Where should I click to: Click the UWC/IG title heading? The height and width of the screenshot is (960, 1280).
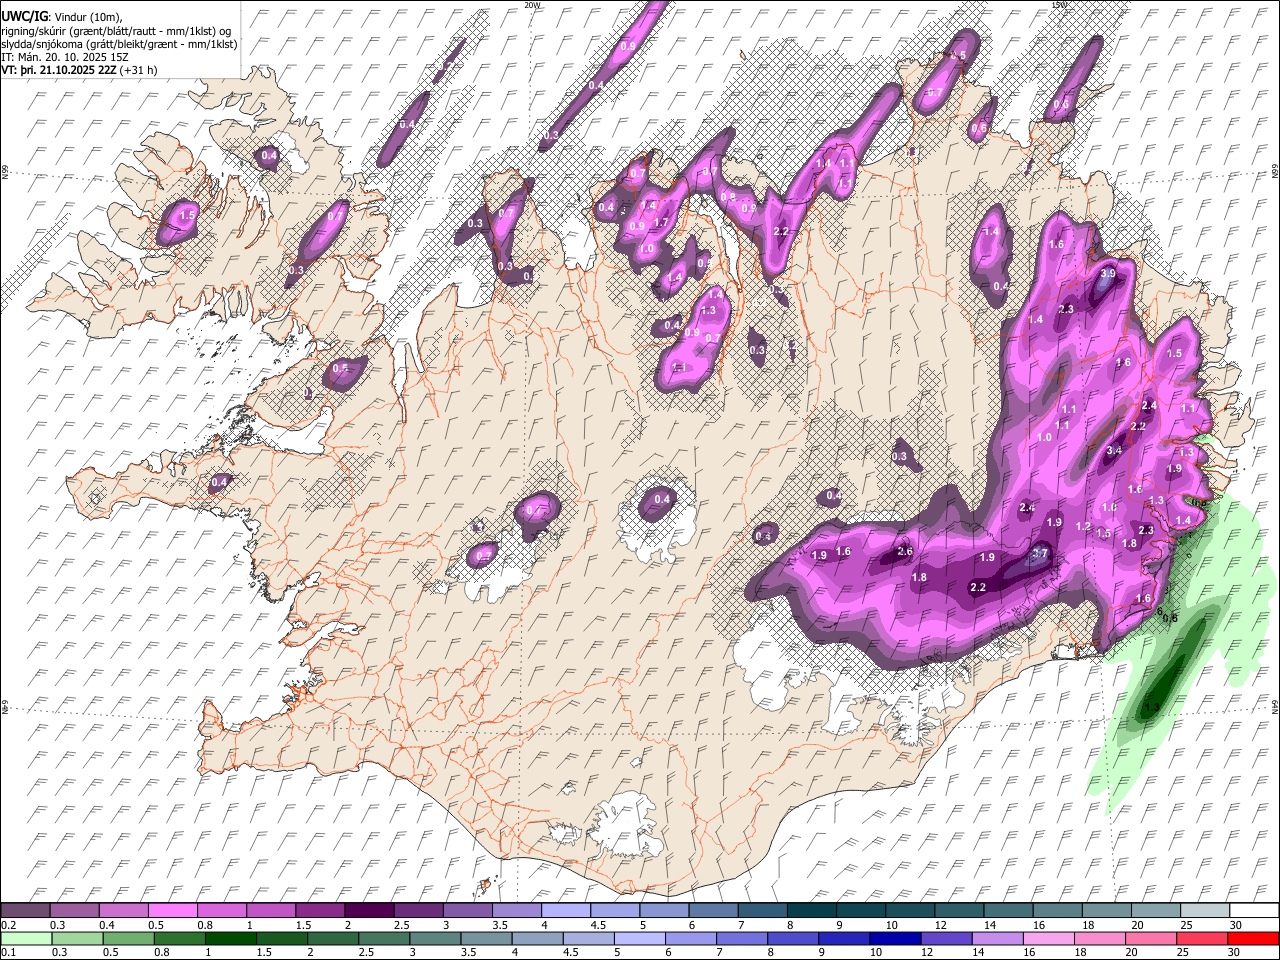pyautogui.click(x=23, y=16)
